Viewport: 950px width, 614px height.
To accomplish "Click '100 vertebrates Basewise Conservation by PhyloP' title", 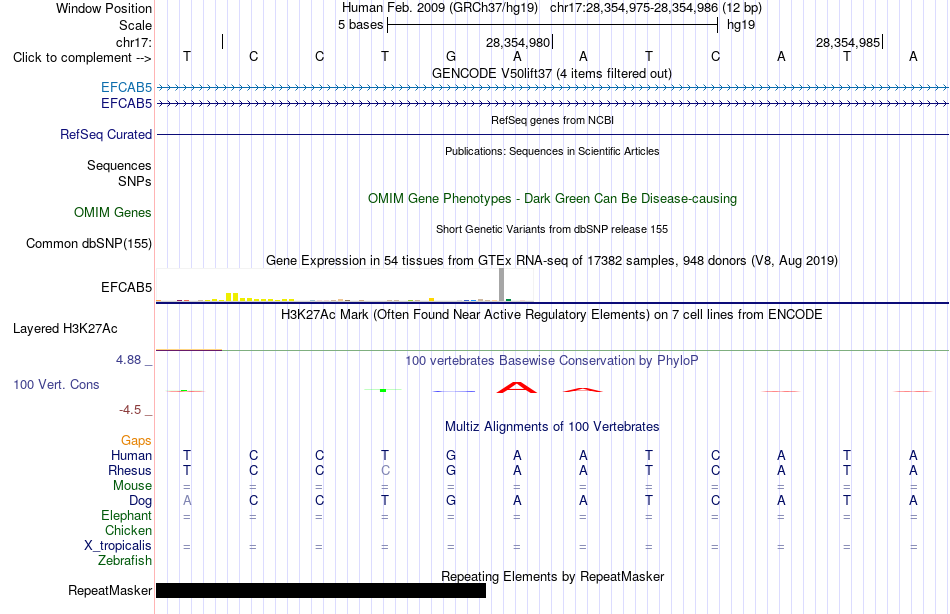I will (x=551, y=361).
